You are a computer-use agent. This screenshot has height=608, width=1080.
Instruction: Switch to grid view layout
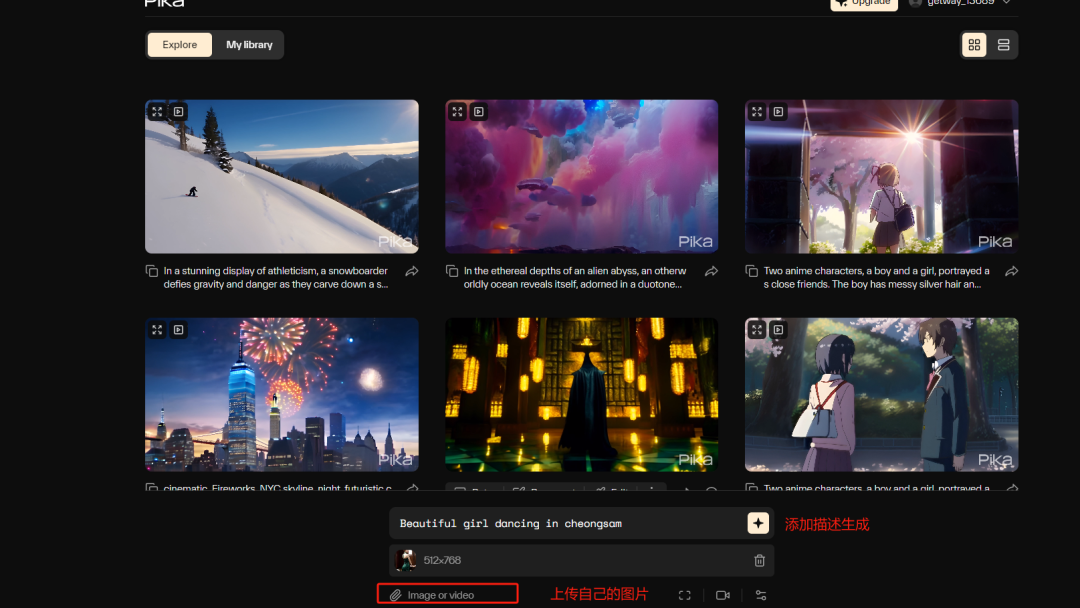[x=974, y=45]
